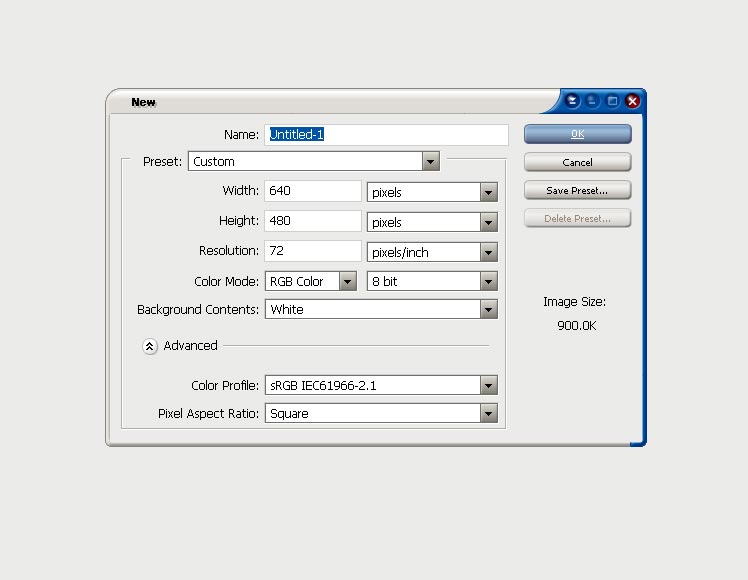Viewport: 748px width, 580px height.
Task: Open Pixel Aspect Ratio dropdown Square
Action: [381, 414]
